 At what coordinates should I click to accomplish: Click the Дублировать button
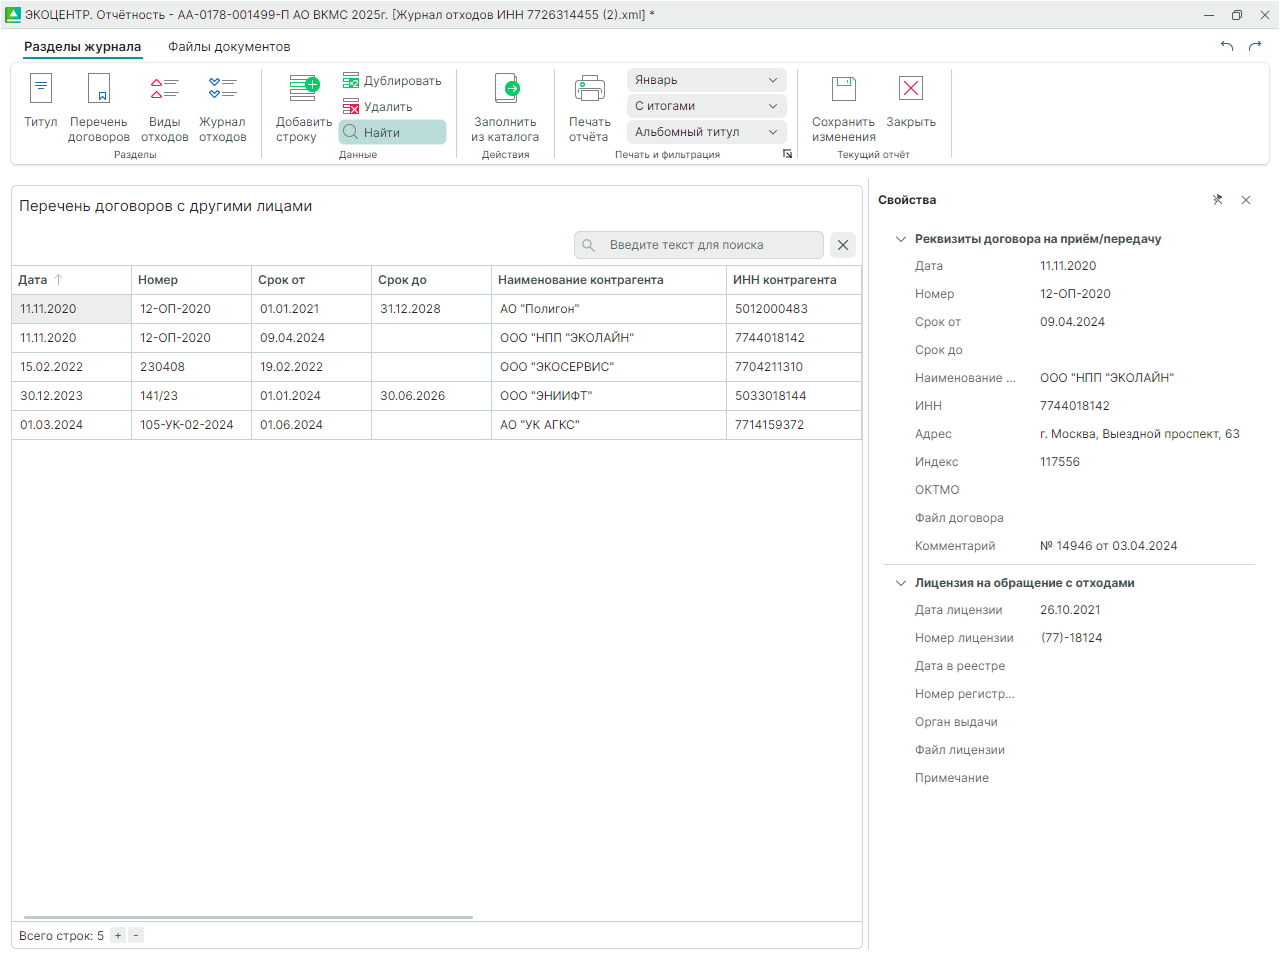tap(392, 81)
